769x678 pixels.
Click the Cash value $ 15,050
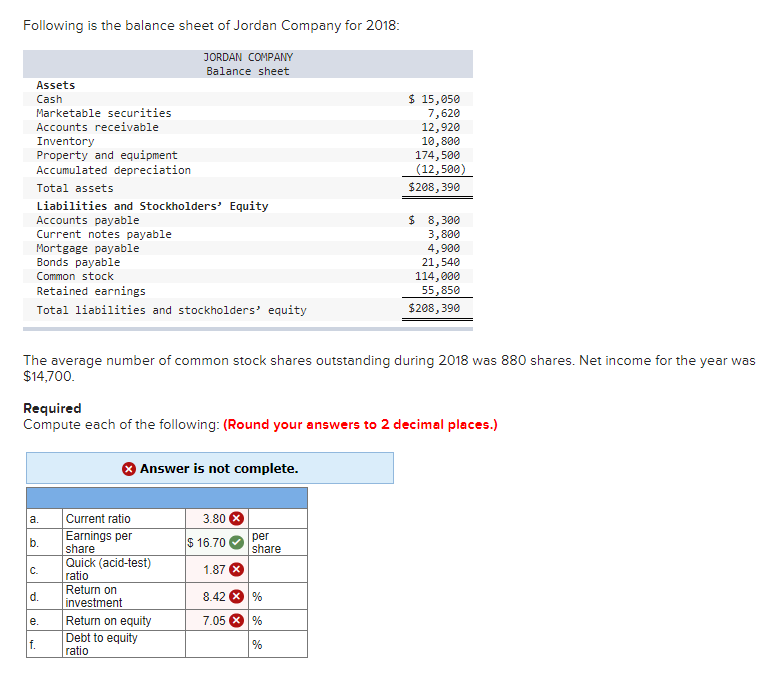[x=434, y=99]
